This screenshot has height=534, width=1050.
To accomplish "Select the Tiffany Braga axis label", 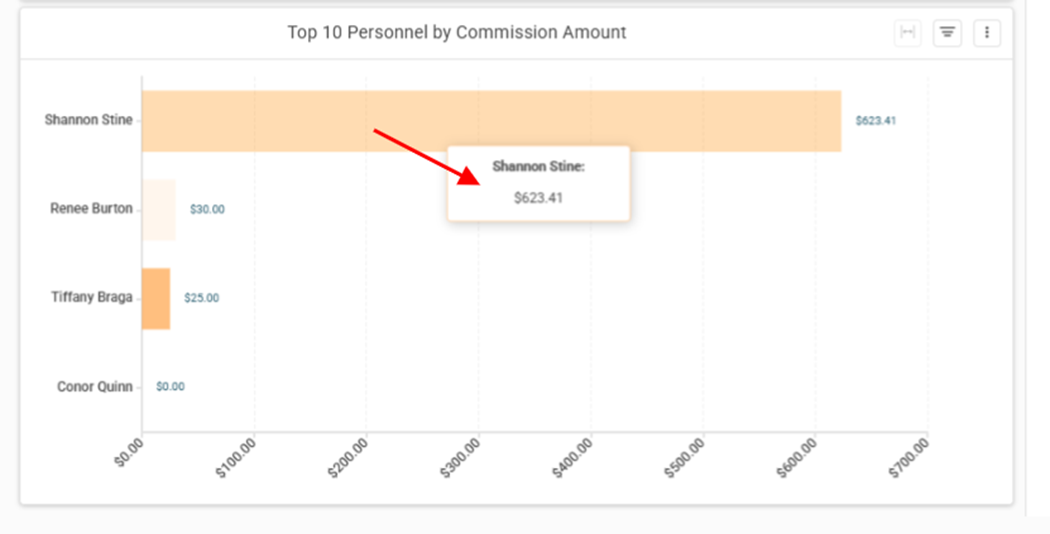I will [92, 297].
